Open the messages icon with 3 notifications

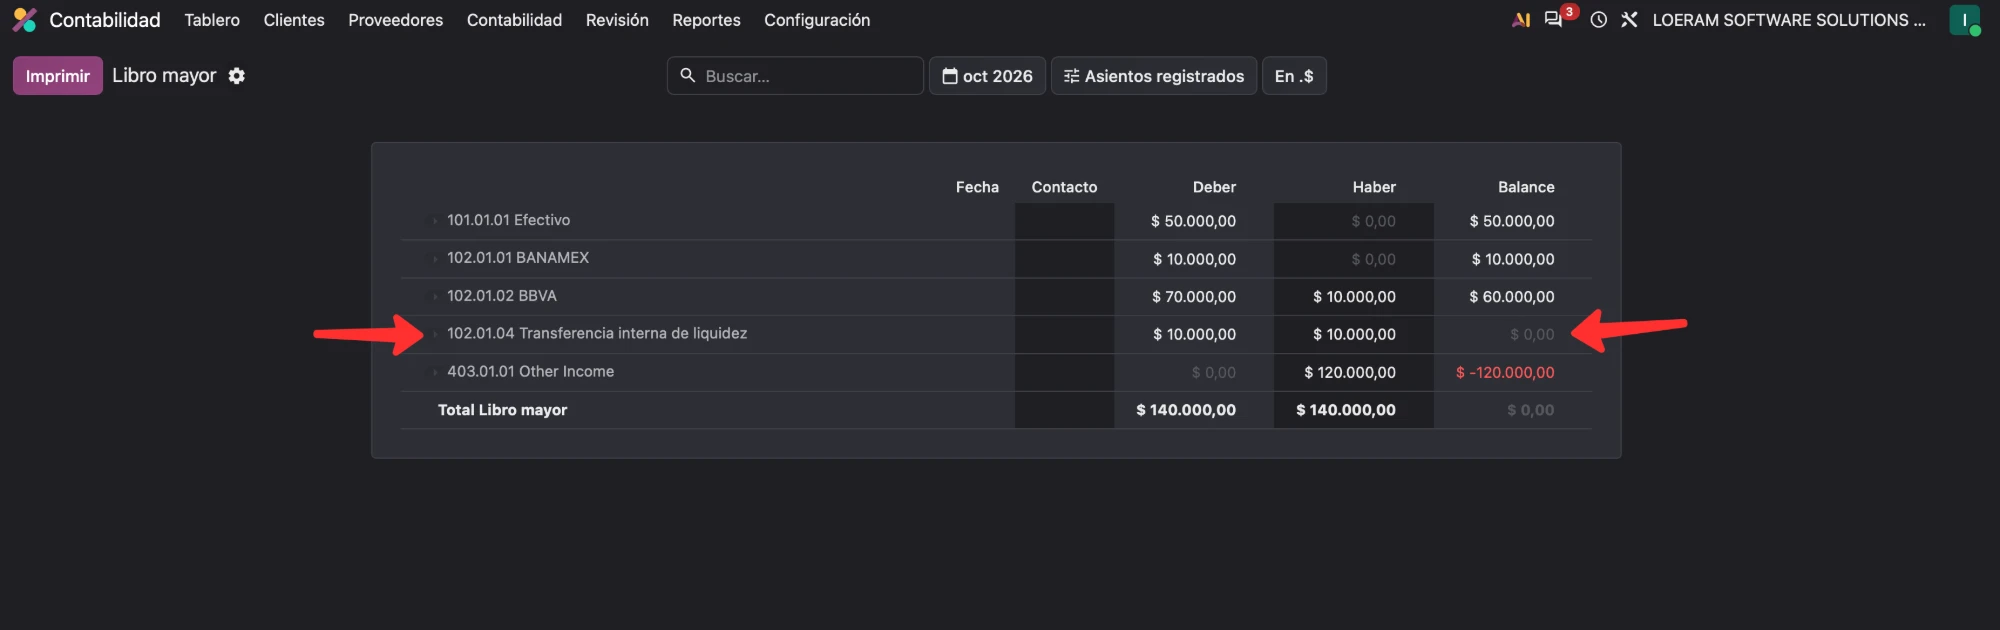click(x=1554, y=20)
